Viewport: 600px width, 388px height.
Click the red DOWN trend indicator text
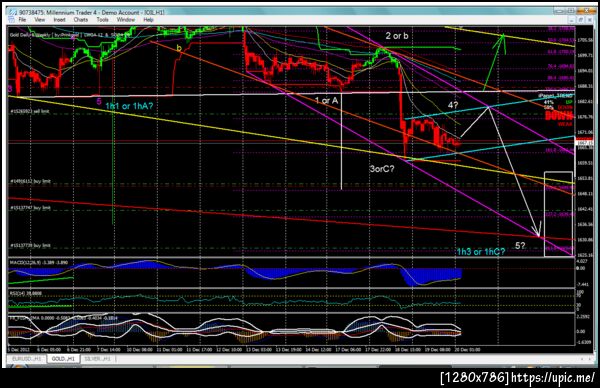click(559, 116)
